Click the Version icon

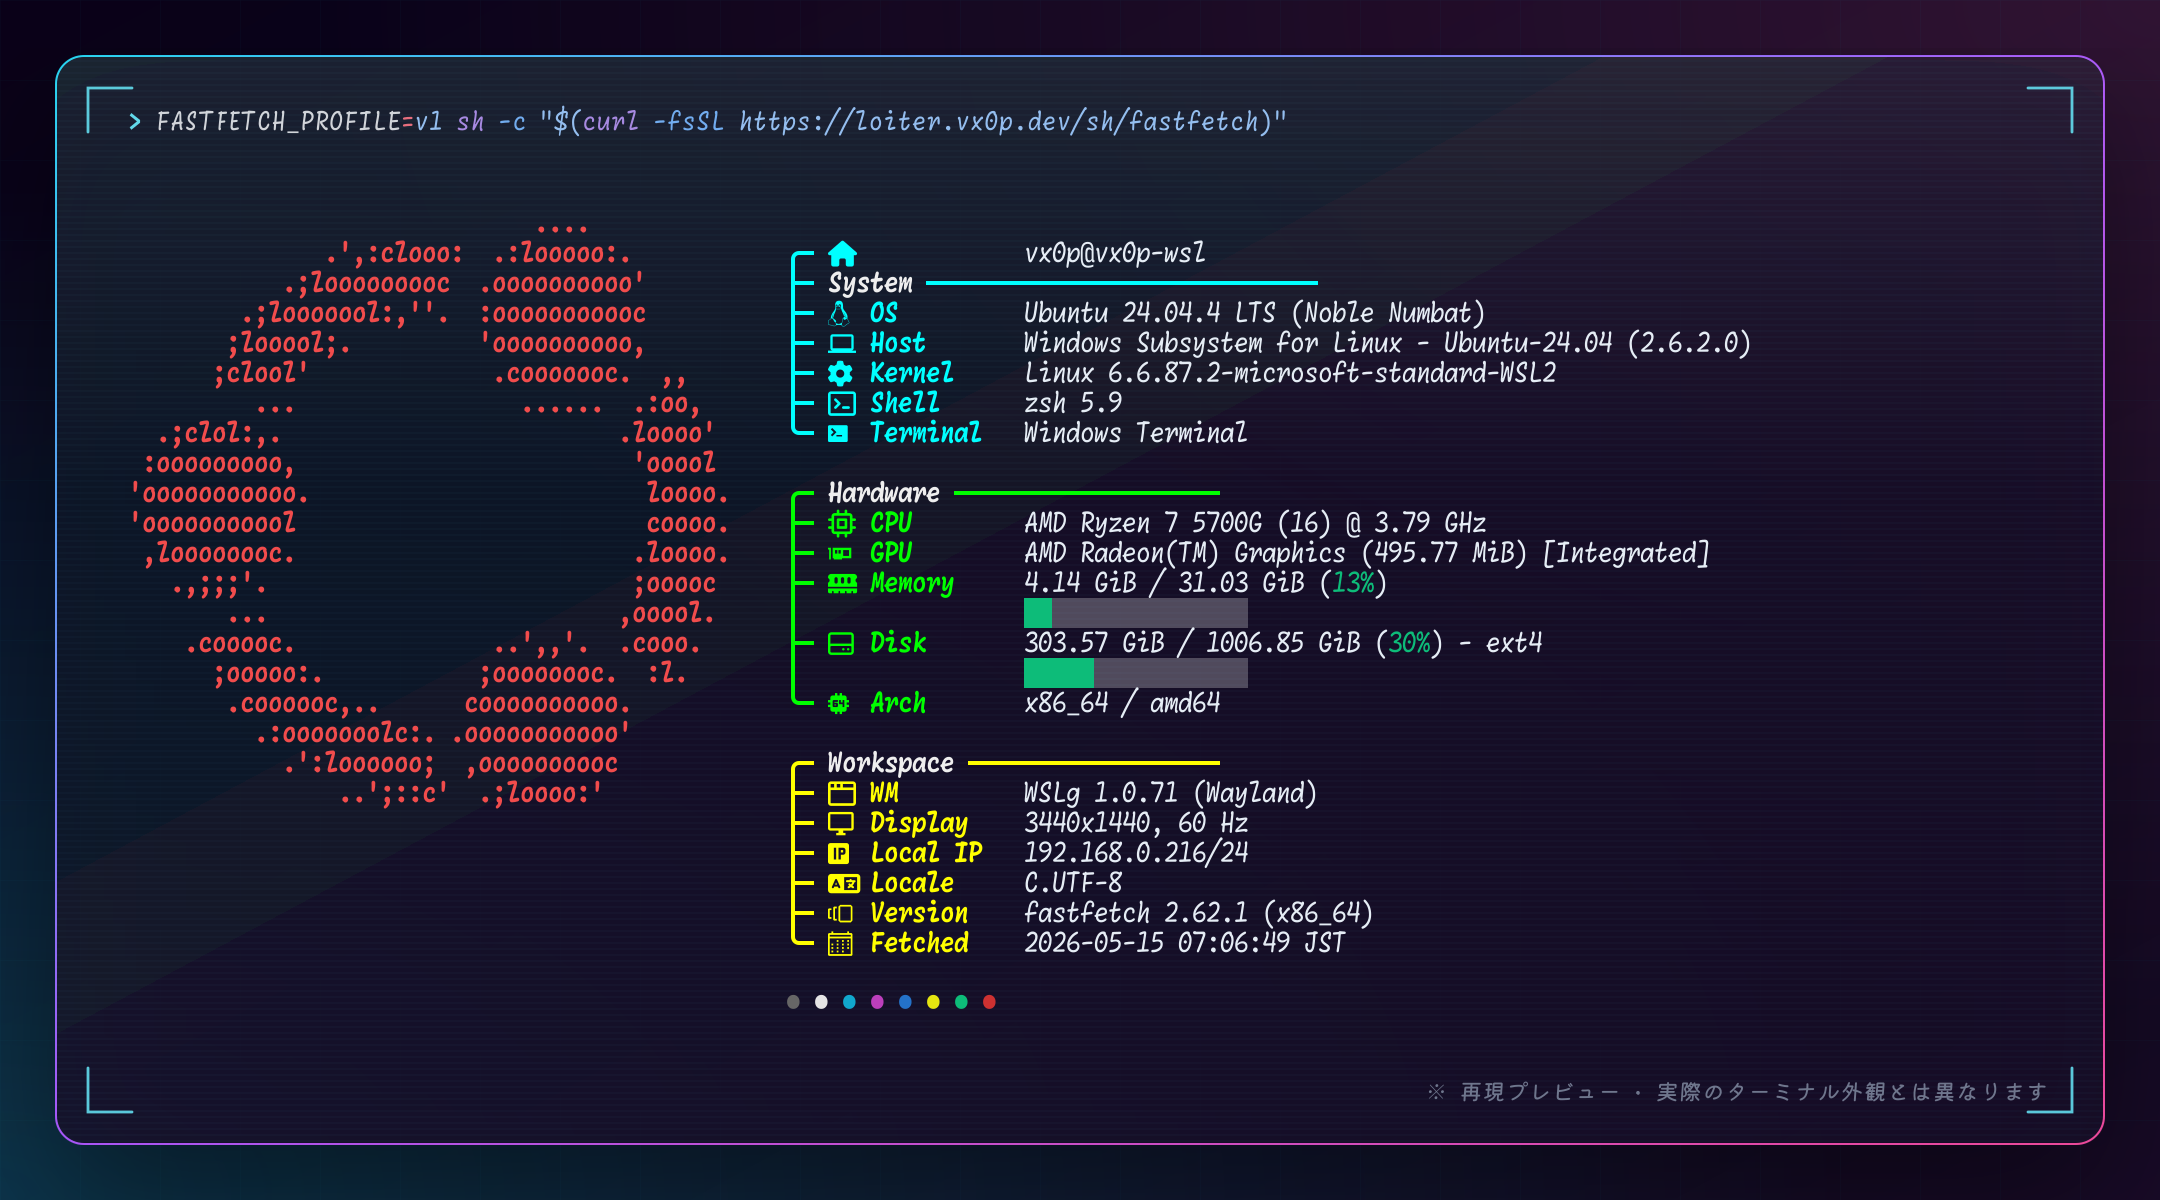pyautogui.click(x=840, y=913)
